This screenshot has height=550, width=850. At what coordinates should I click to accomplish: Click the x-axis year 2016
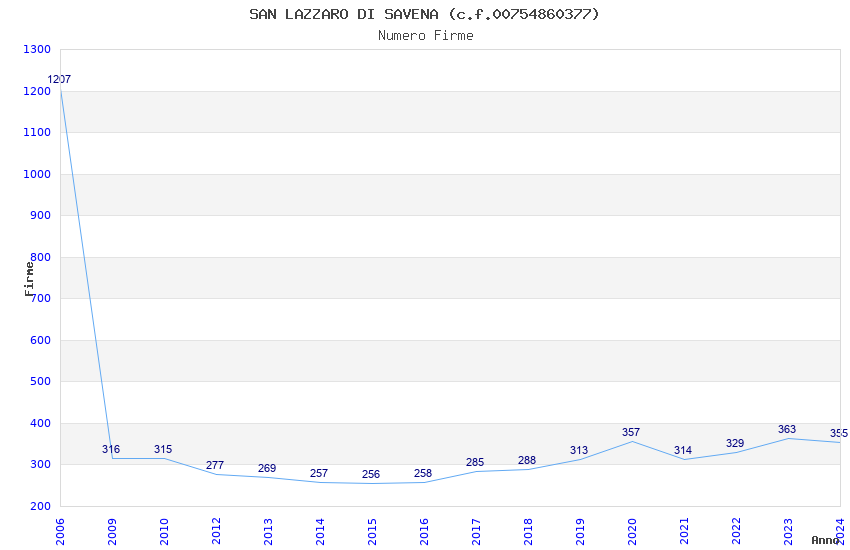pyautogui.click(x=424, y=531)
